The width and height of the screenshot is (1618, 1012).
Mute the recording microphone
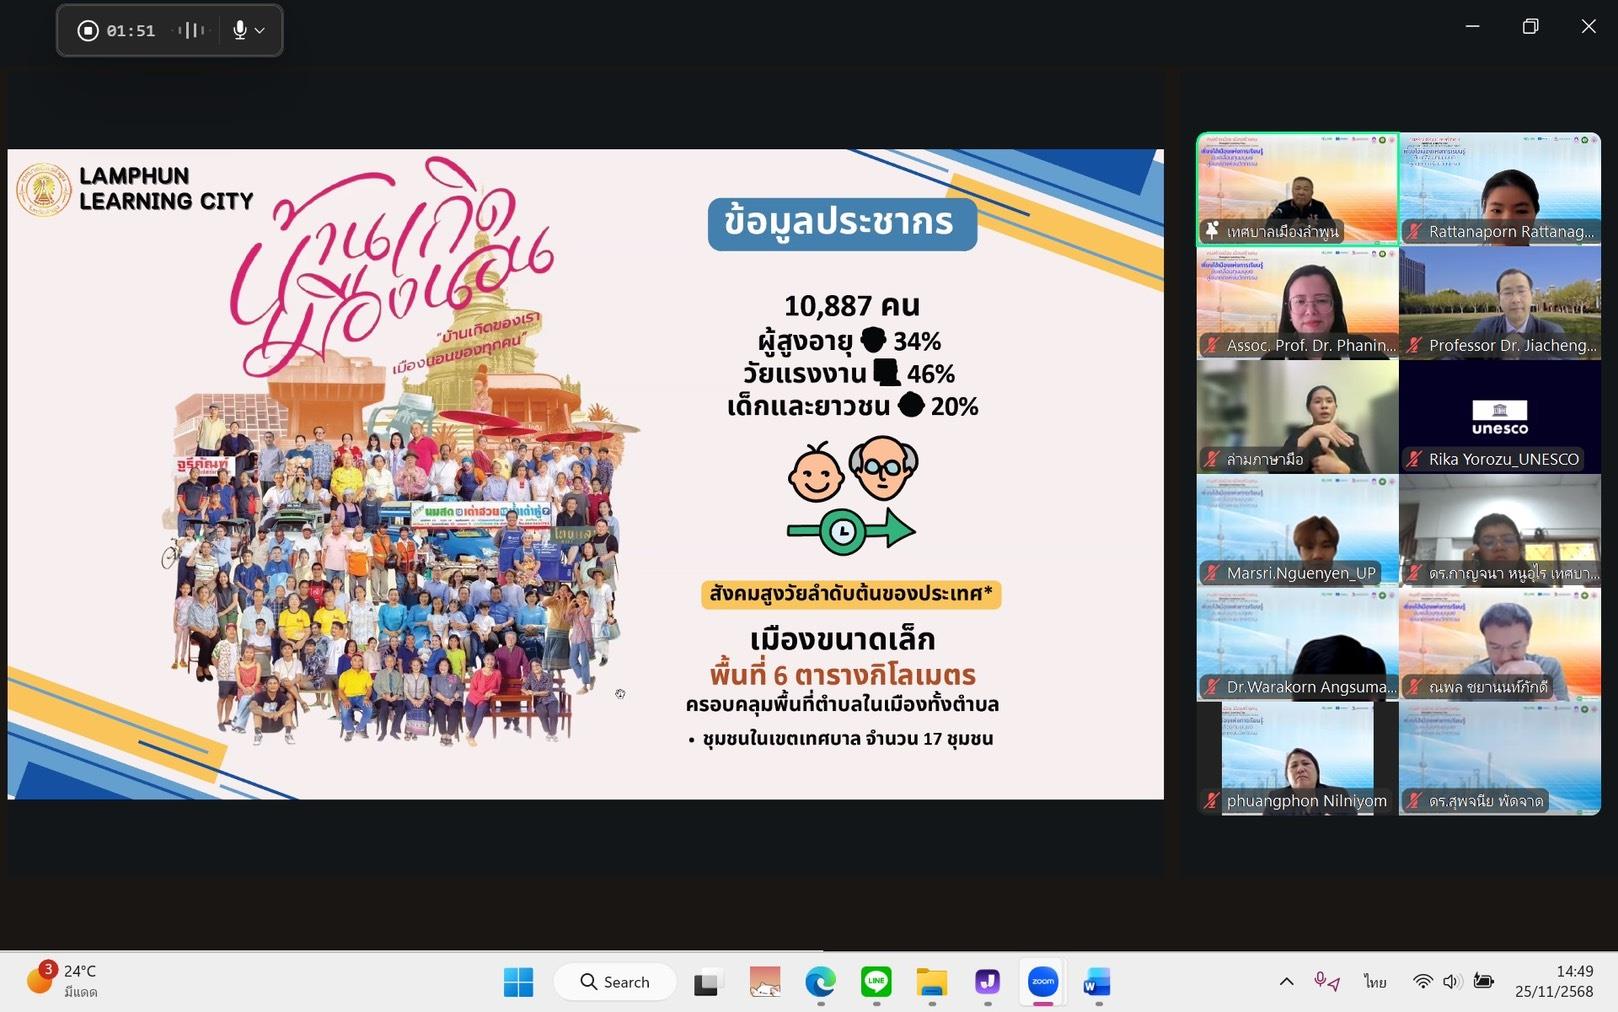(240, 31)
